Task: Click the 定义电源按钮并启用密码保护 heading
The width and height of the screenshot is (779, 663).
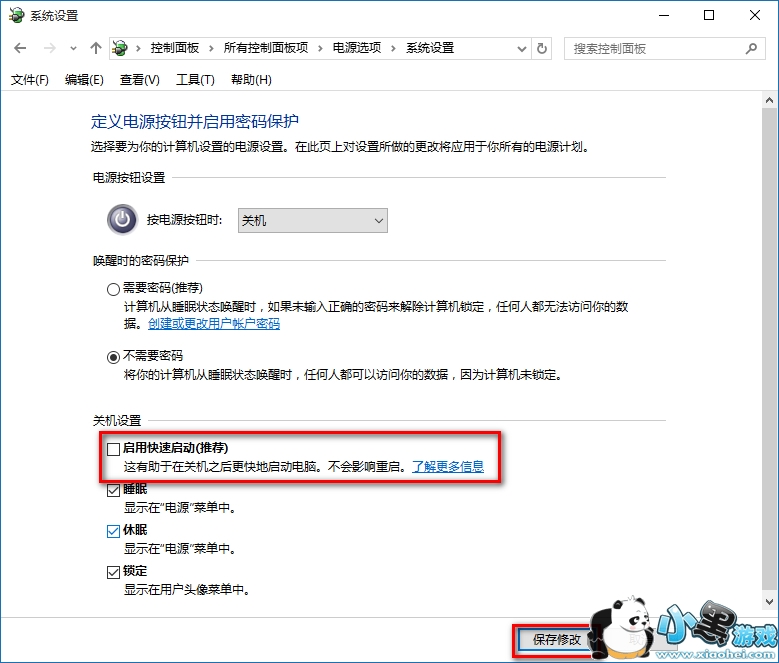Action: coord(195,122)
